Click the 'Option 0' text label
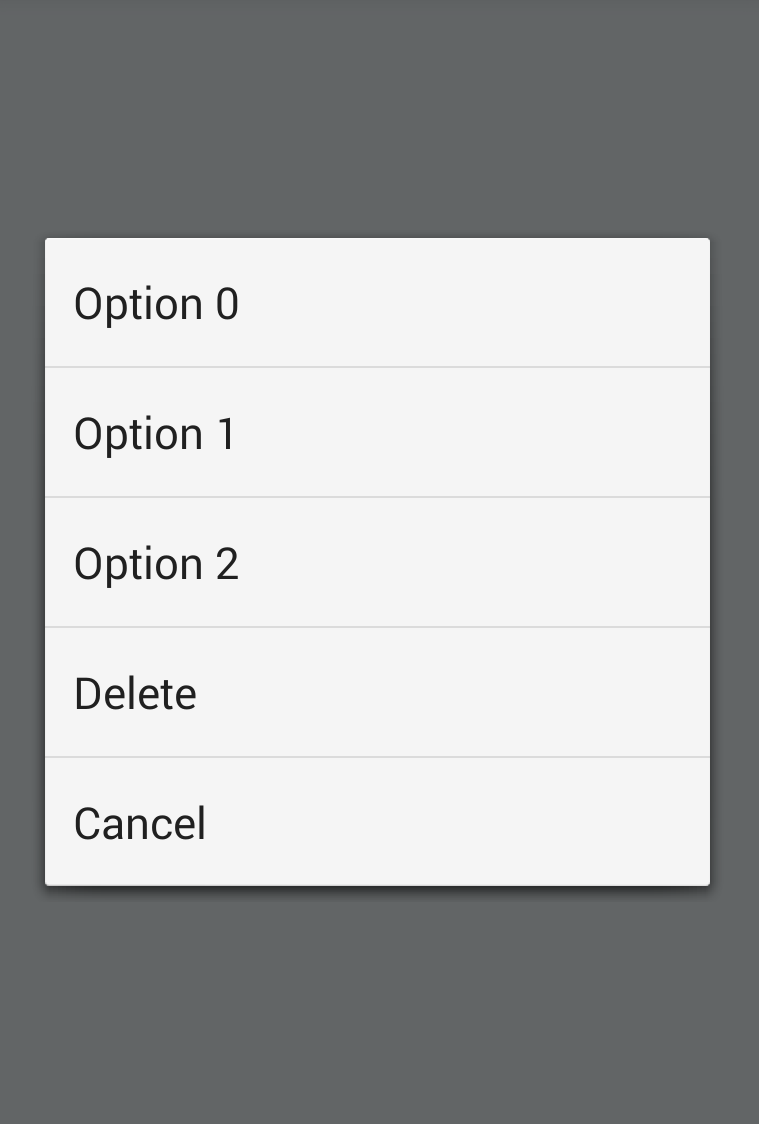 pyautogui.click(x=156, y=305)
